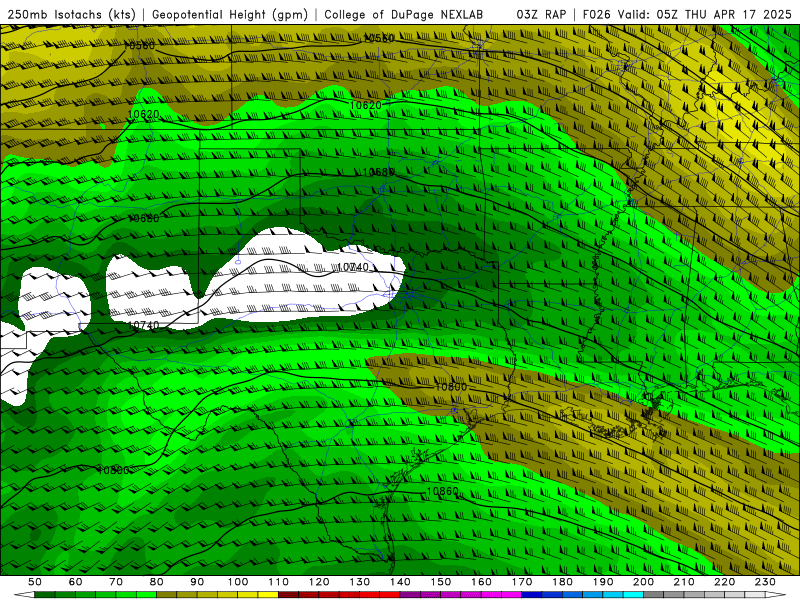This screenshot has height=600, width=800.
Task: Click the 170 value on the legend
Action: (522, 582)
